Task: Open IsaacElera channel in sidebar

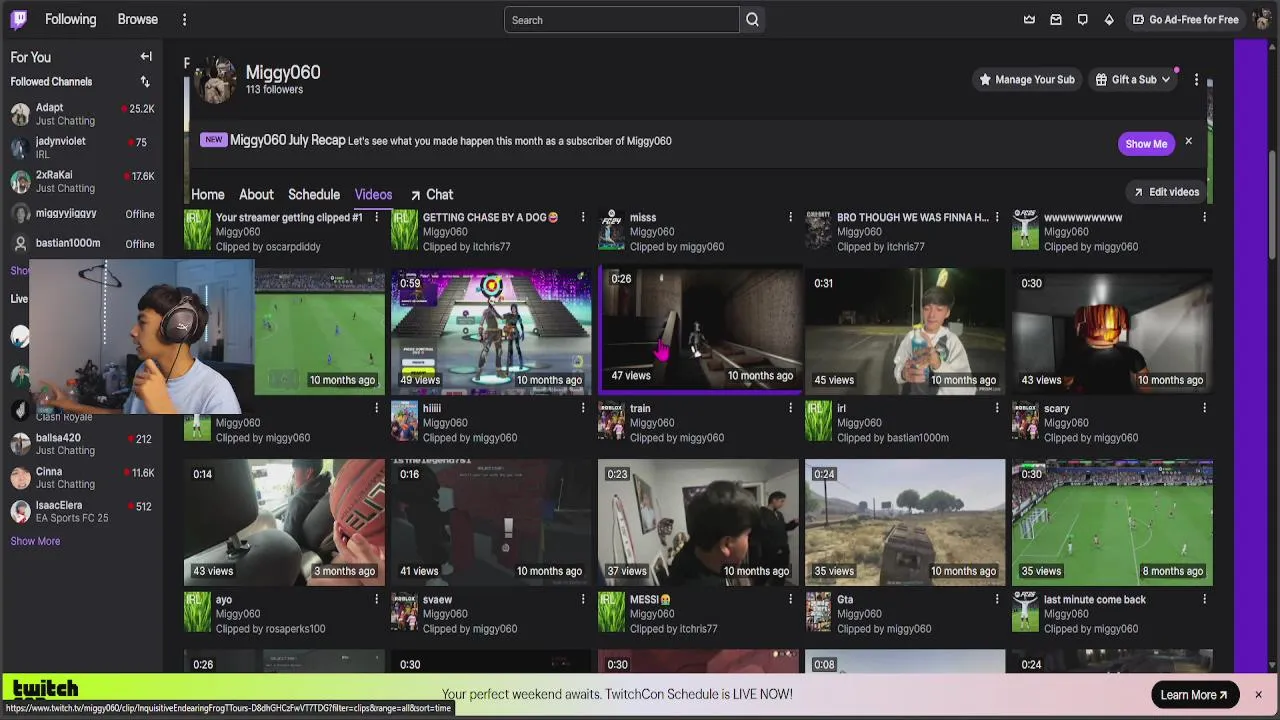Action: (x=82, y=511)
